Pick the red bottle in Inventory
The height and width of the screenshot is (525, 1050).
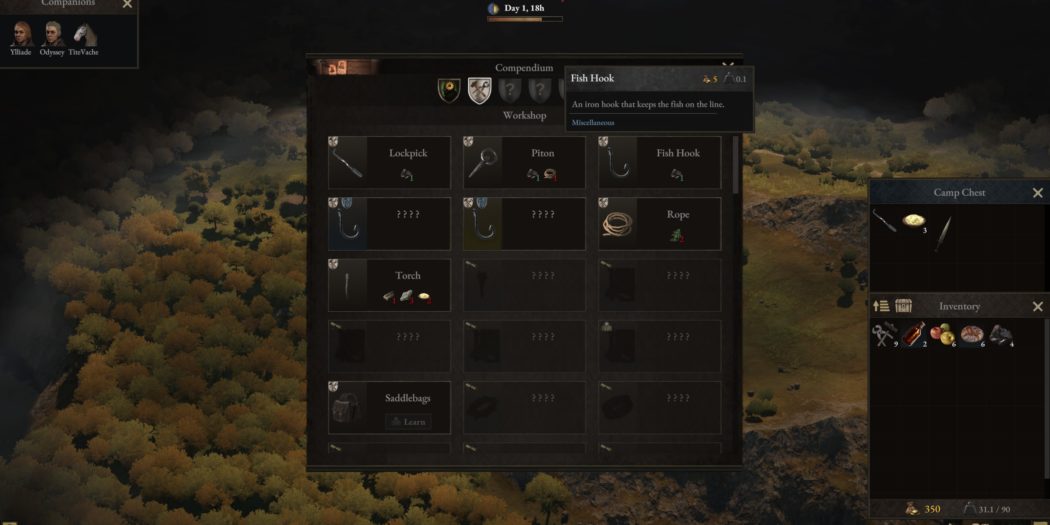[913, 333]
